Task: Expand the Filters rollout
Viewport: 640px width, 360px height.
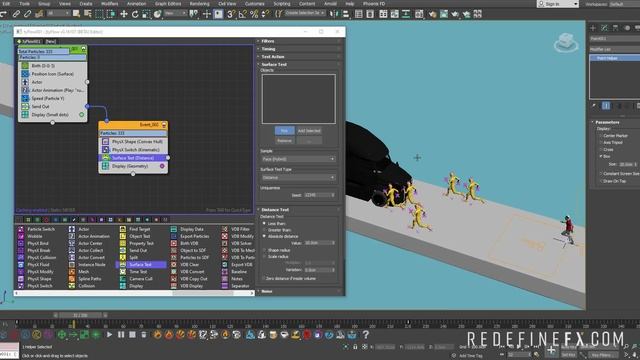Action: pos(299,41)
